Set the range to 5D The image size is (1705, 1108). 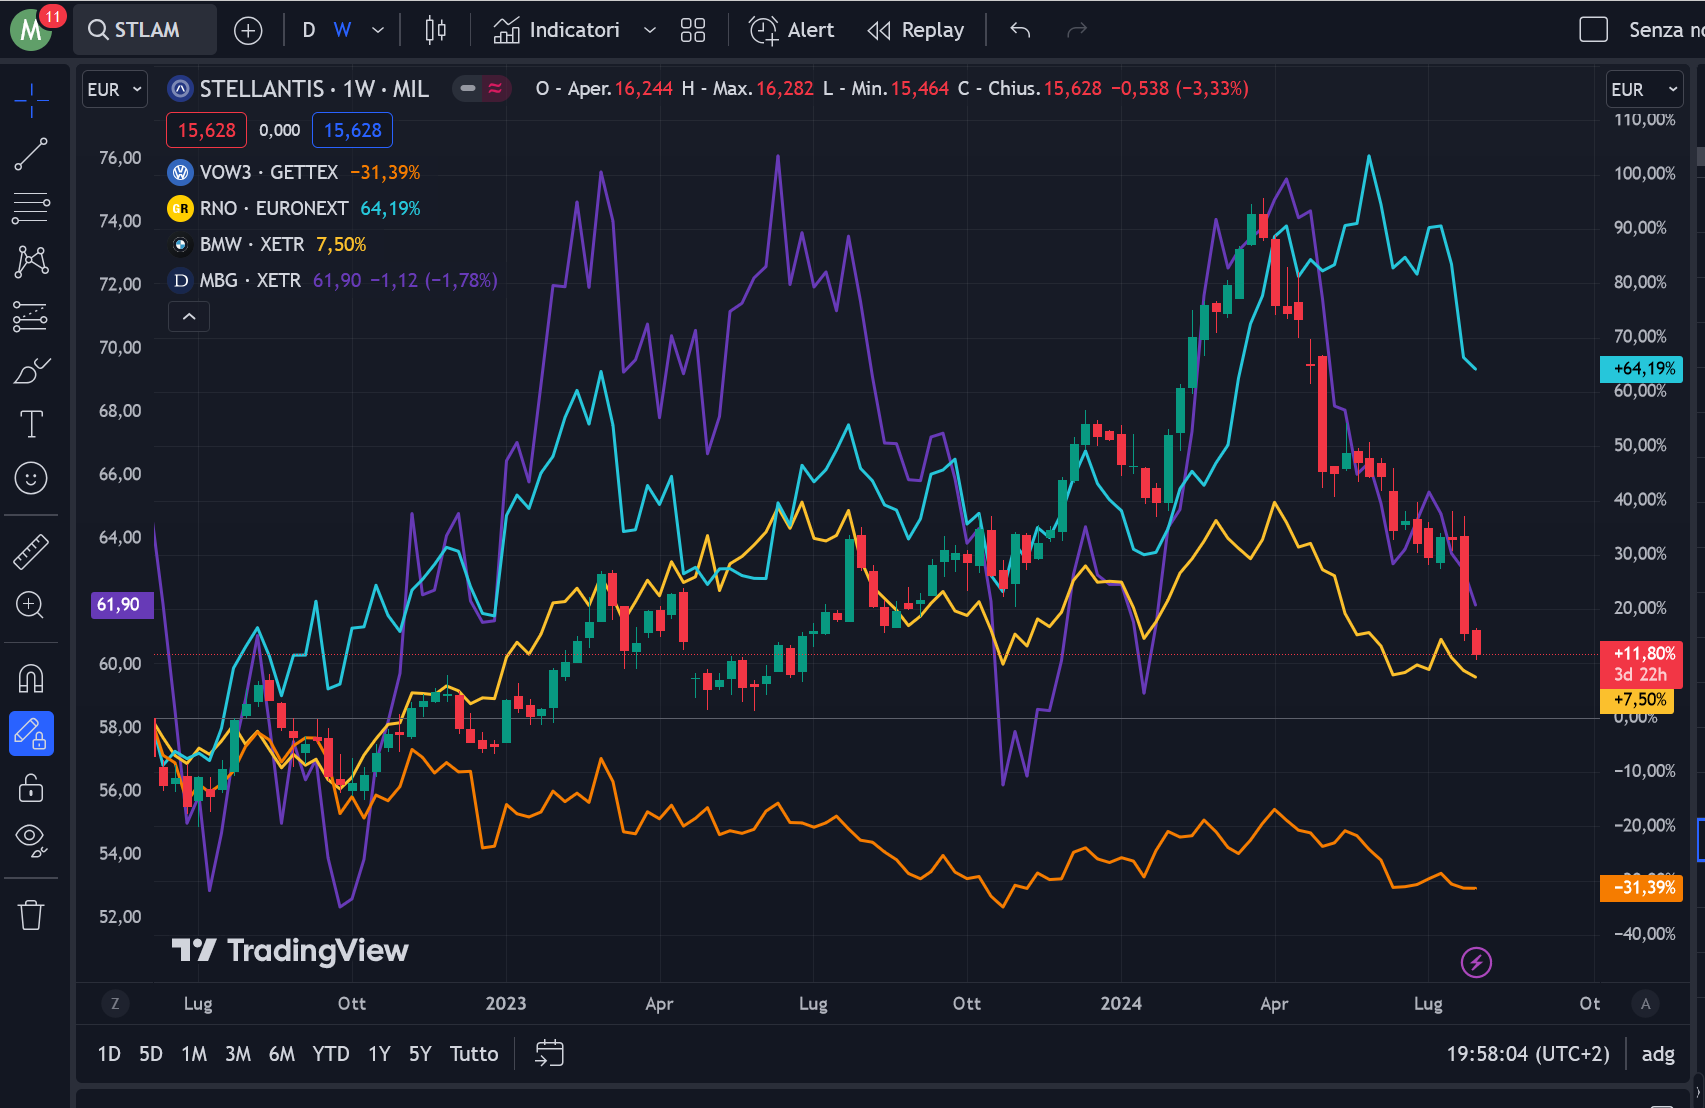[x=151, y=1054]
